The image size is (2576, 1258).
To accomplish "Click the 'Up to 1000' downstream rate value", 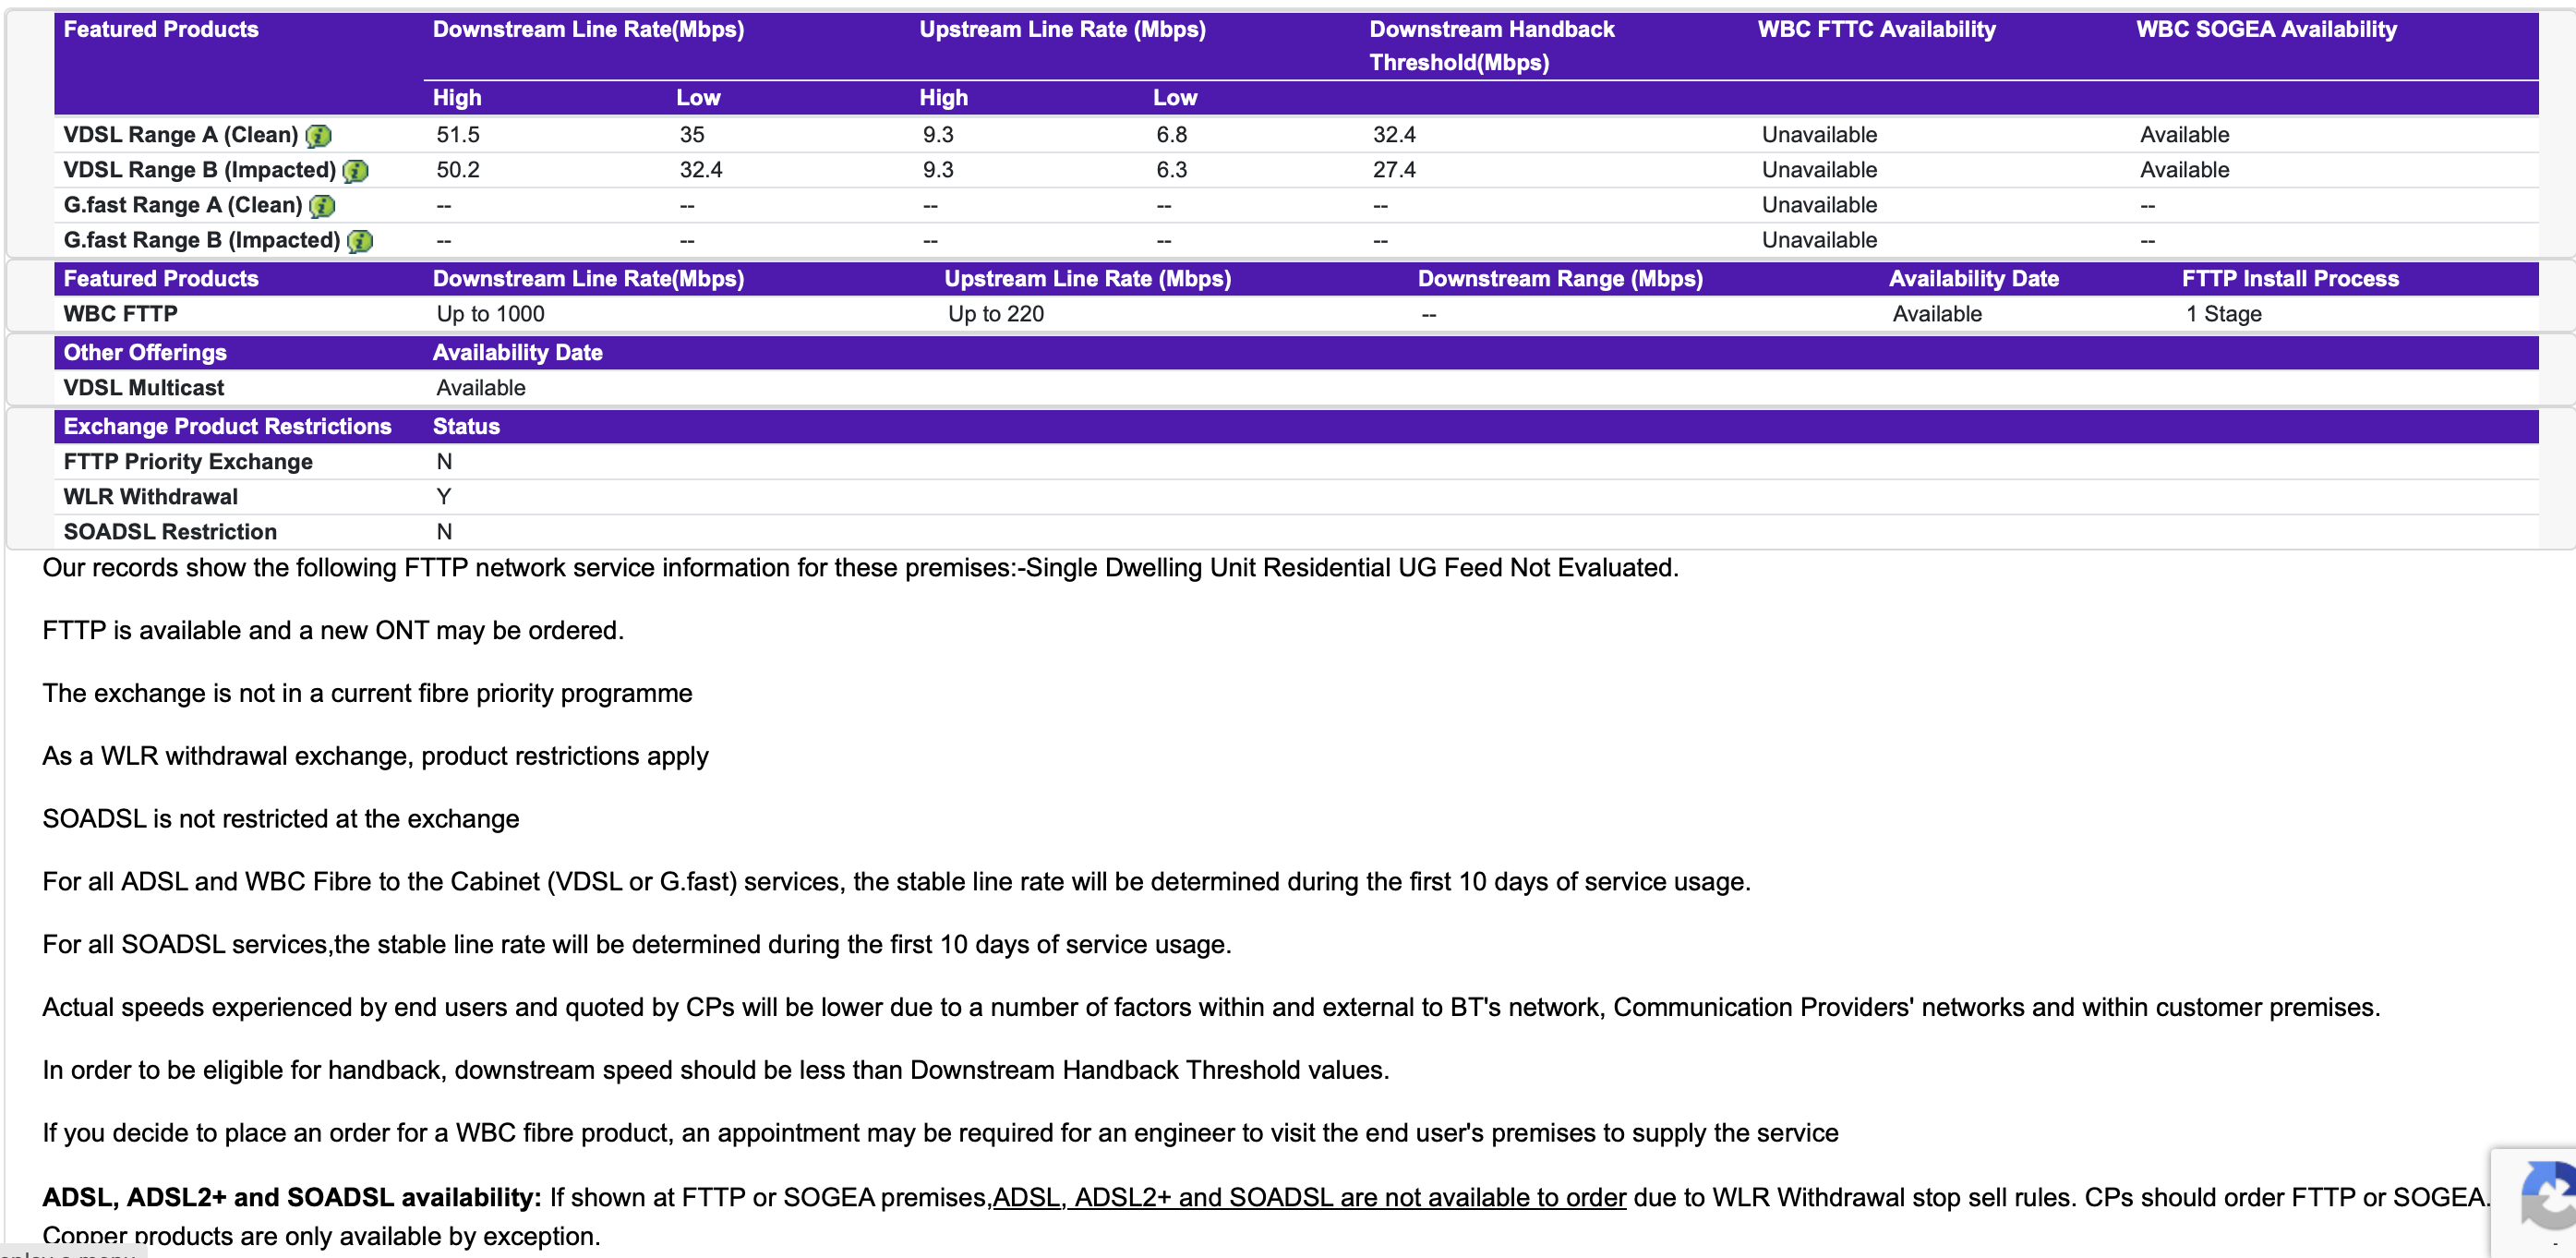I will (x=490, y=314).
